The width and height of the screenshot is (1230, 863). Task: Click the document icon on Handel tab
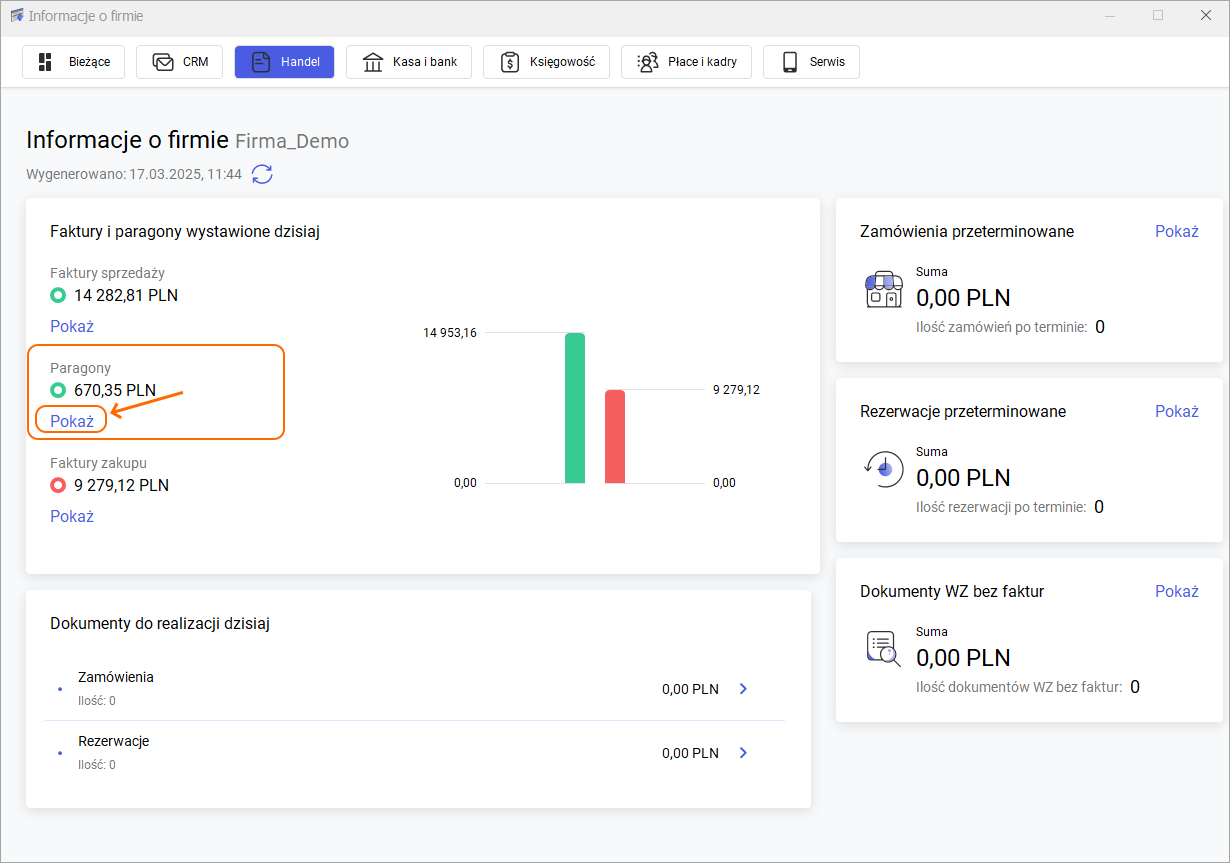point(261,62)
